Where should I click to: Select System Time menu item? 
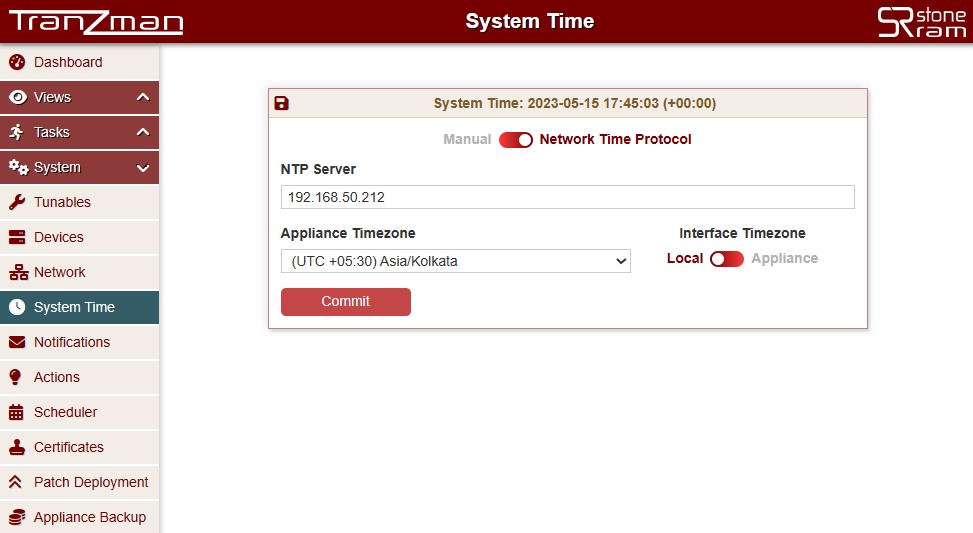[74, 307]
